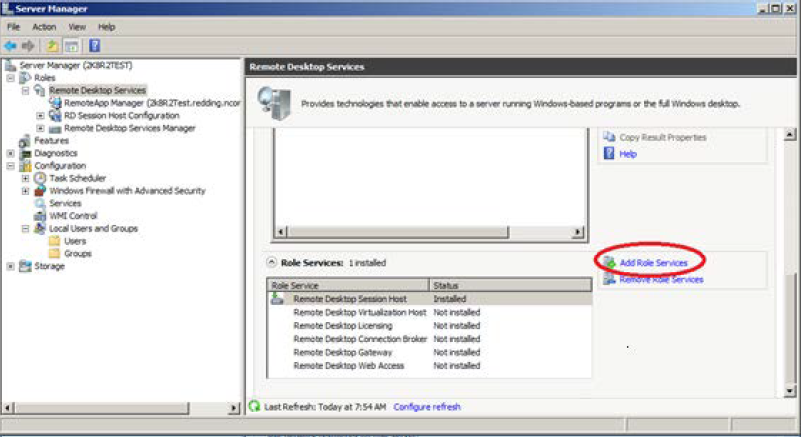Click the Storage node icon
The width and height of the screenshot is (801, 439).
click(x=25, y=266)
